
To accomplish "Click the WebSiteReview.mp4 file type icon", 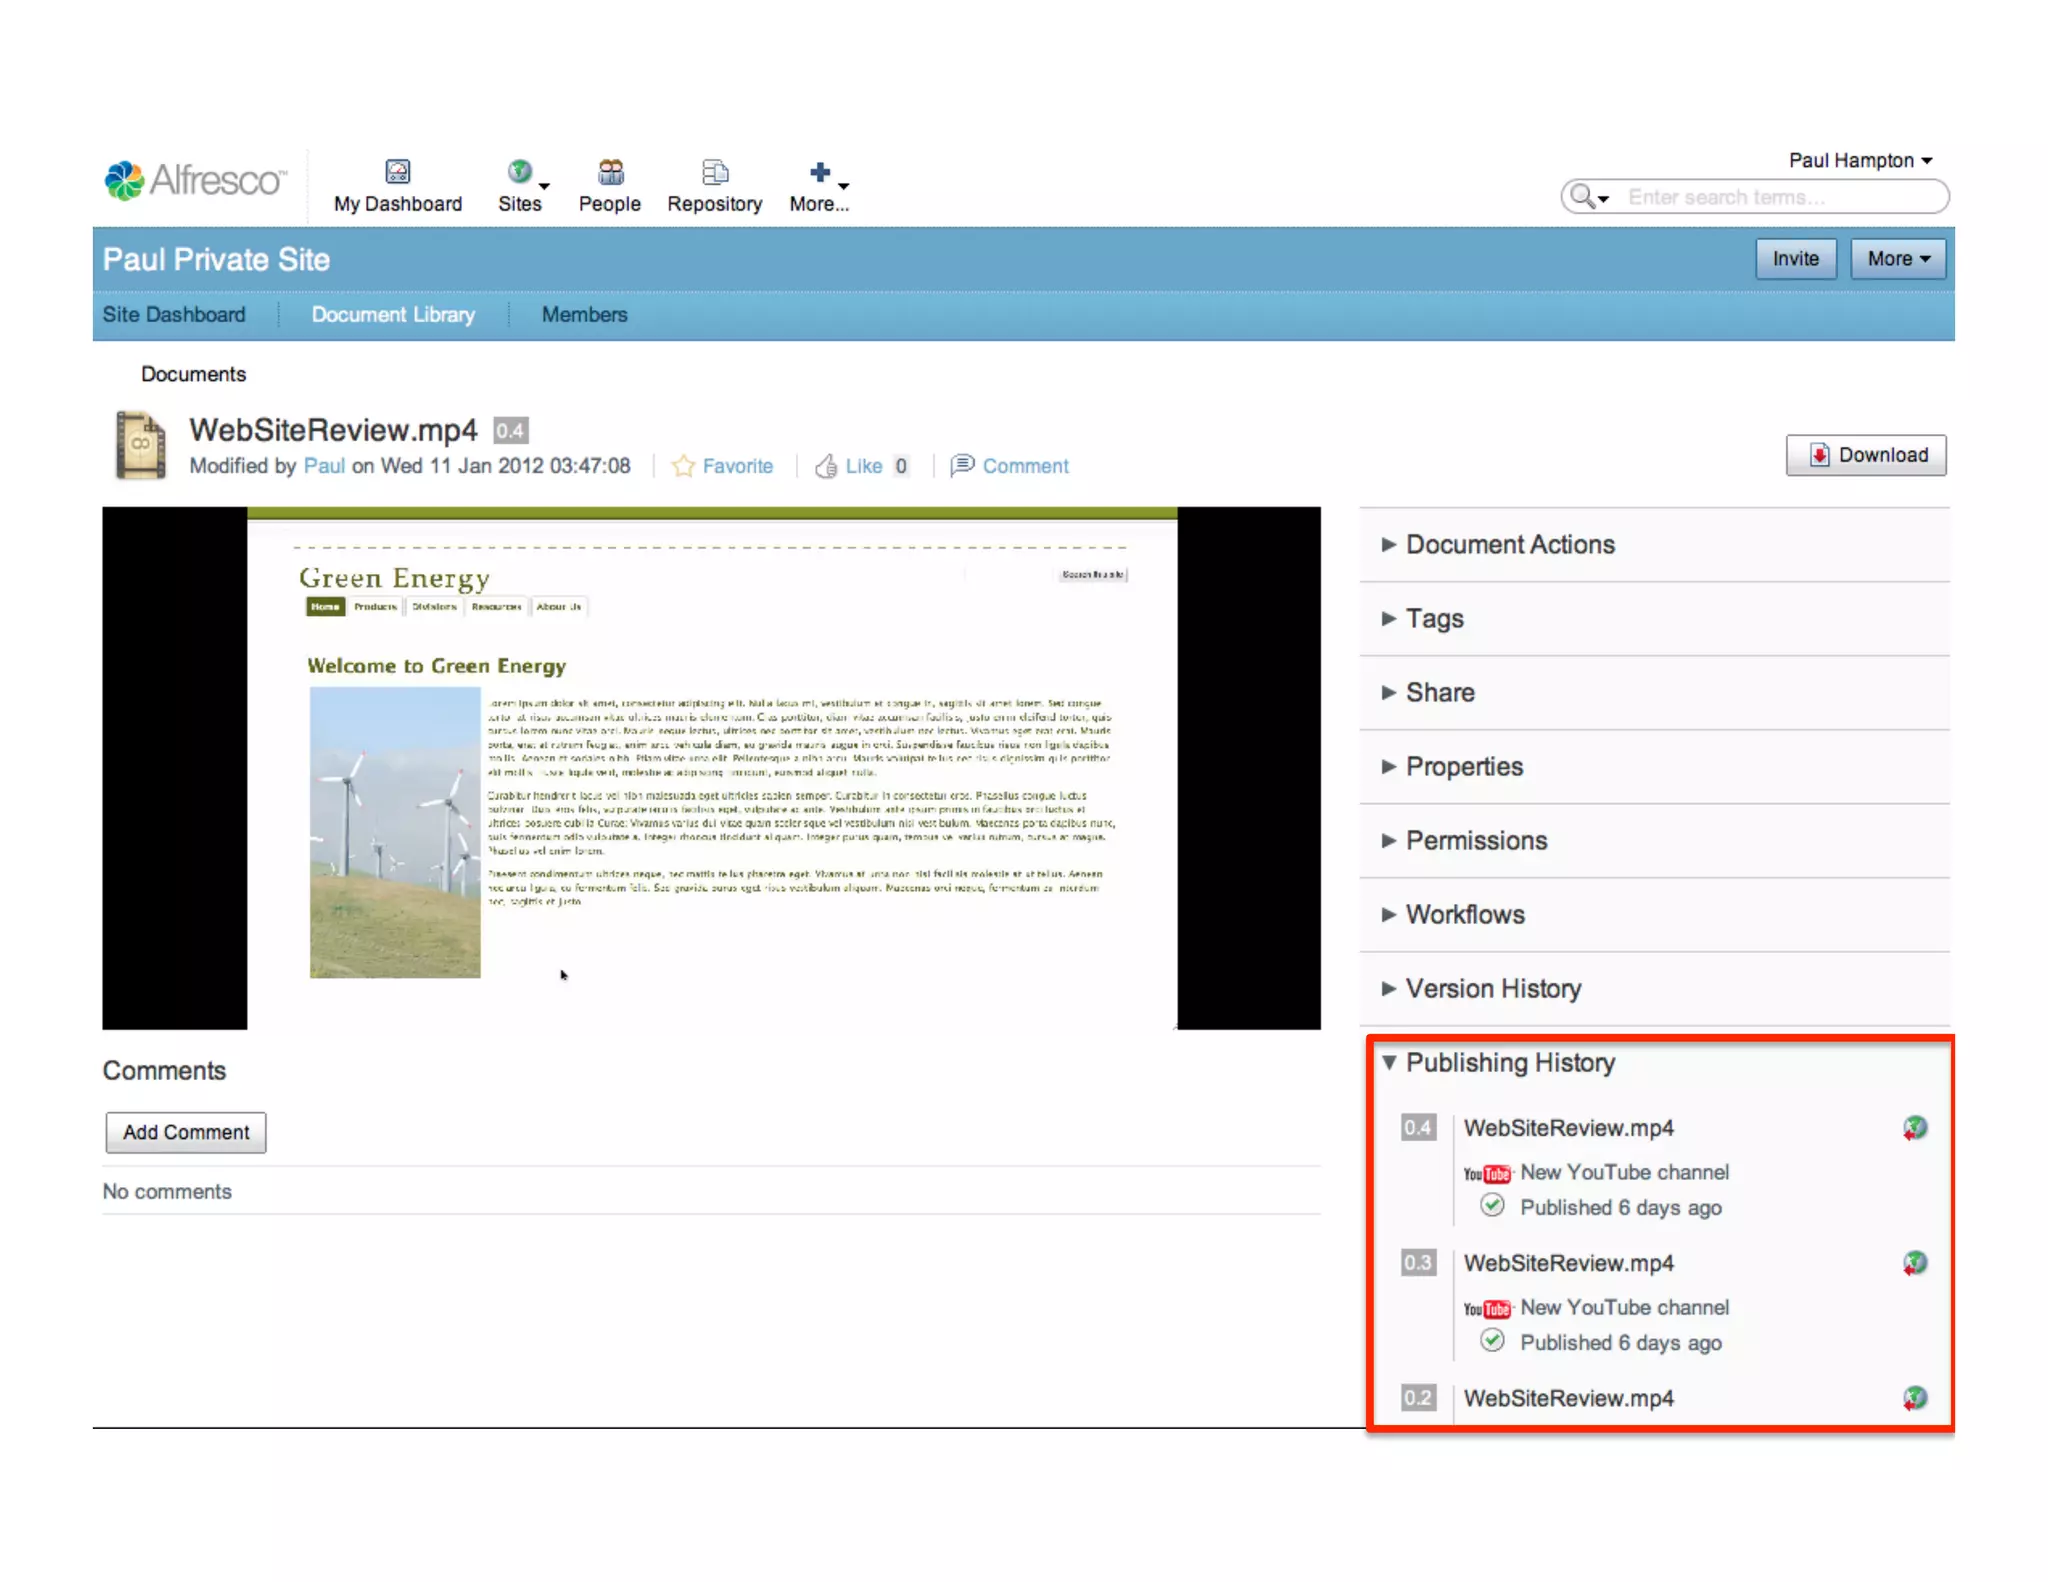I will pyautogui.click(x=141, y=446).
